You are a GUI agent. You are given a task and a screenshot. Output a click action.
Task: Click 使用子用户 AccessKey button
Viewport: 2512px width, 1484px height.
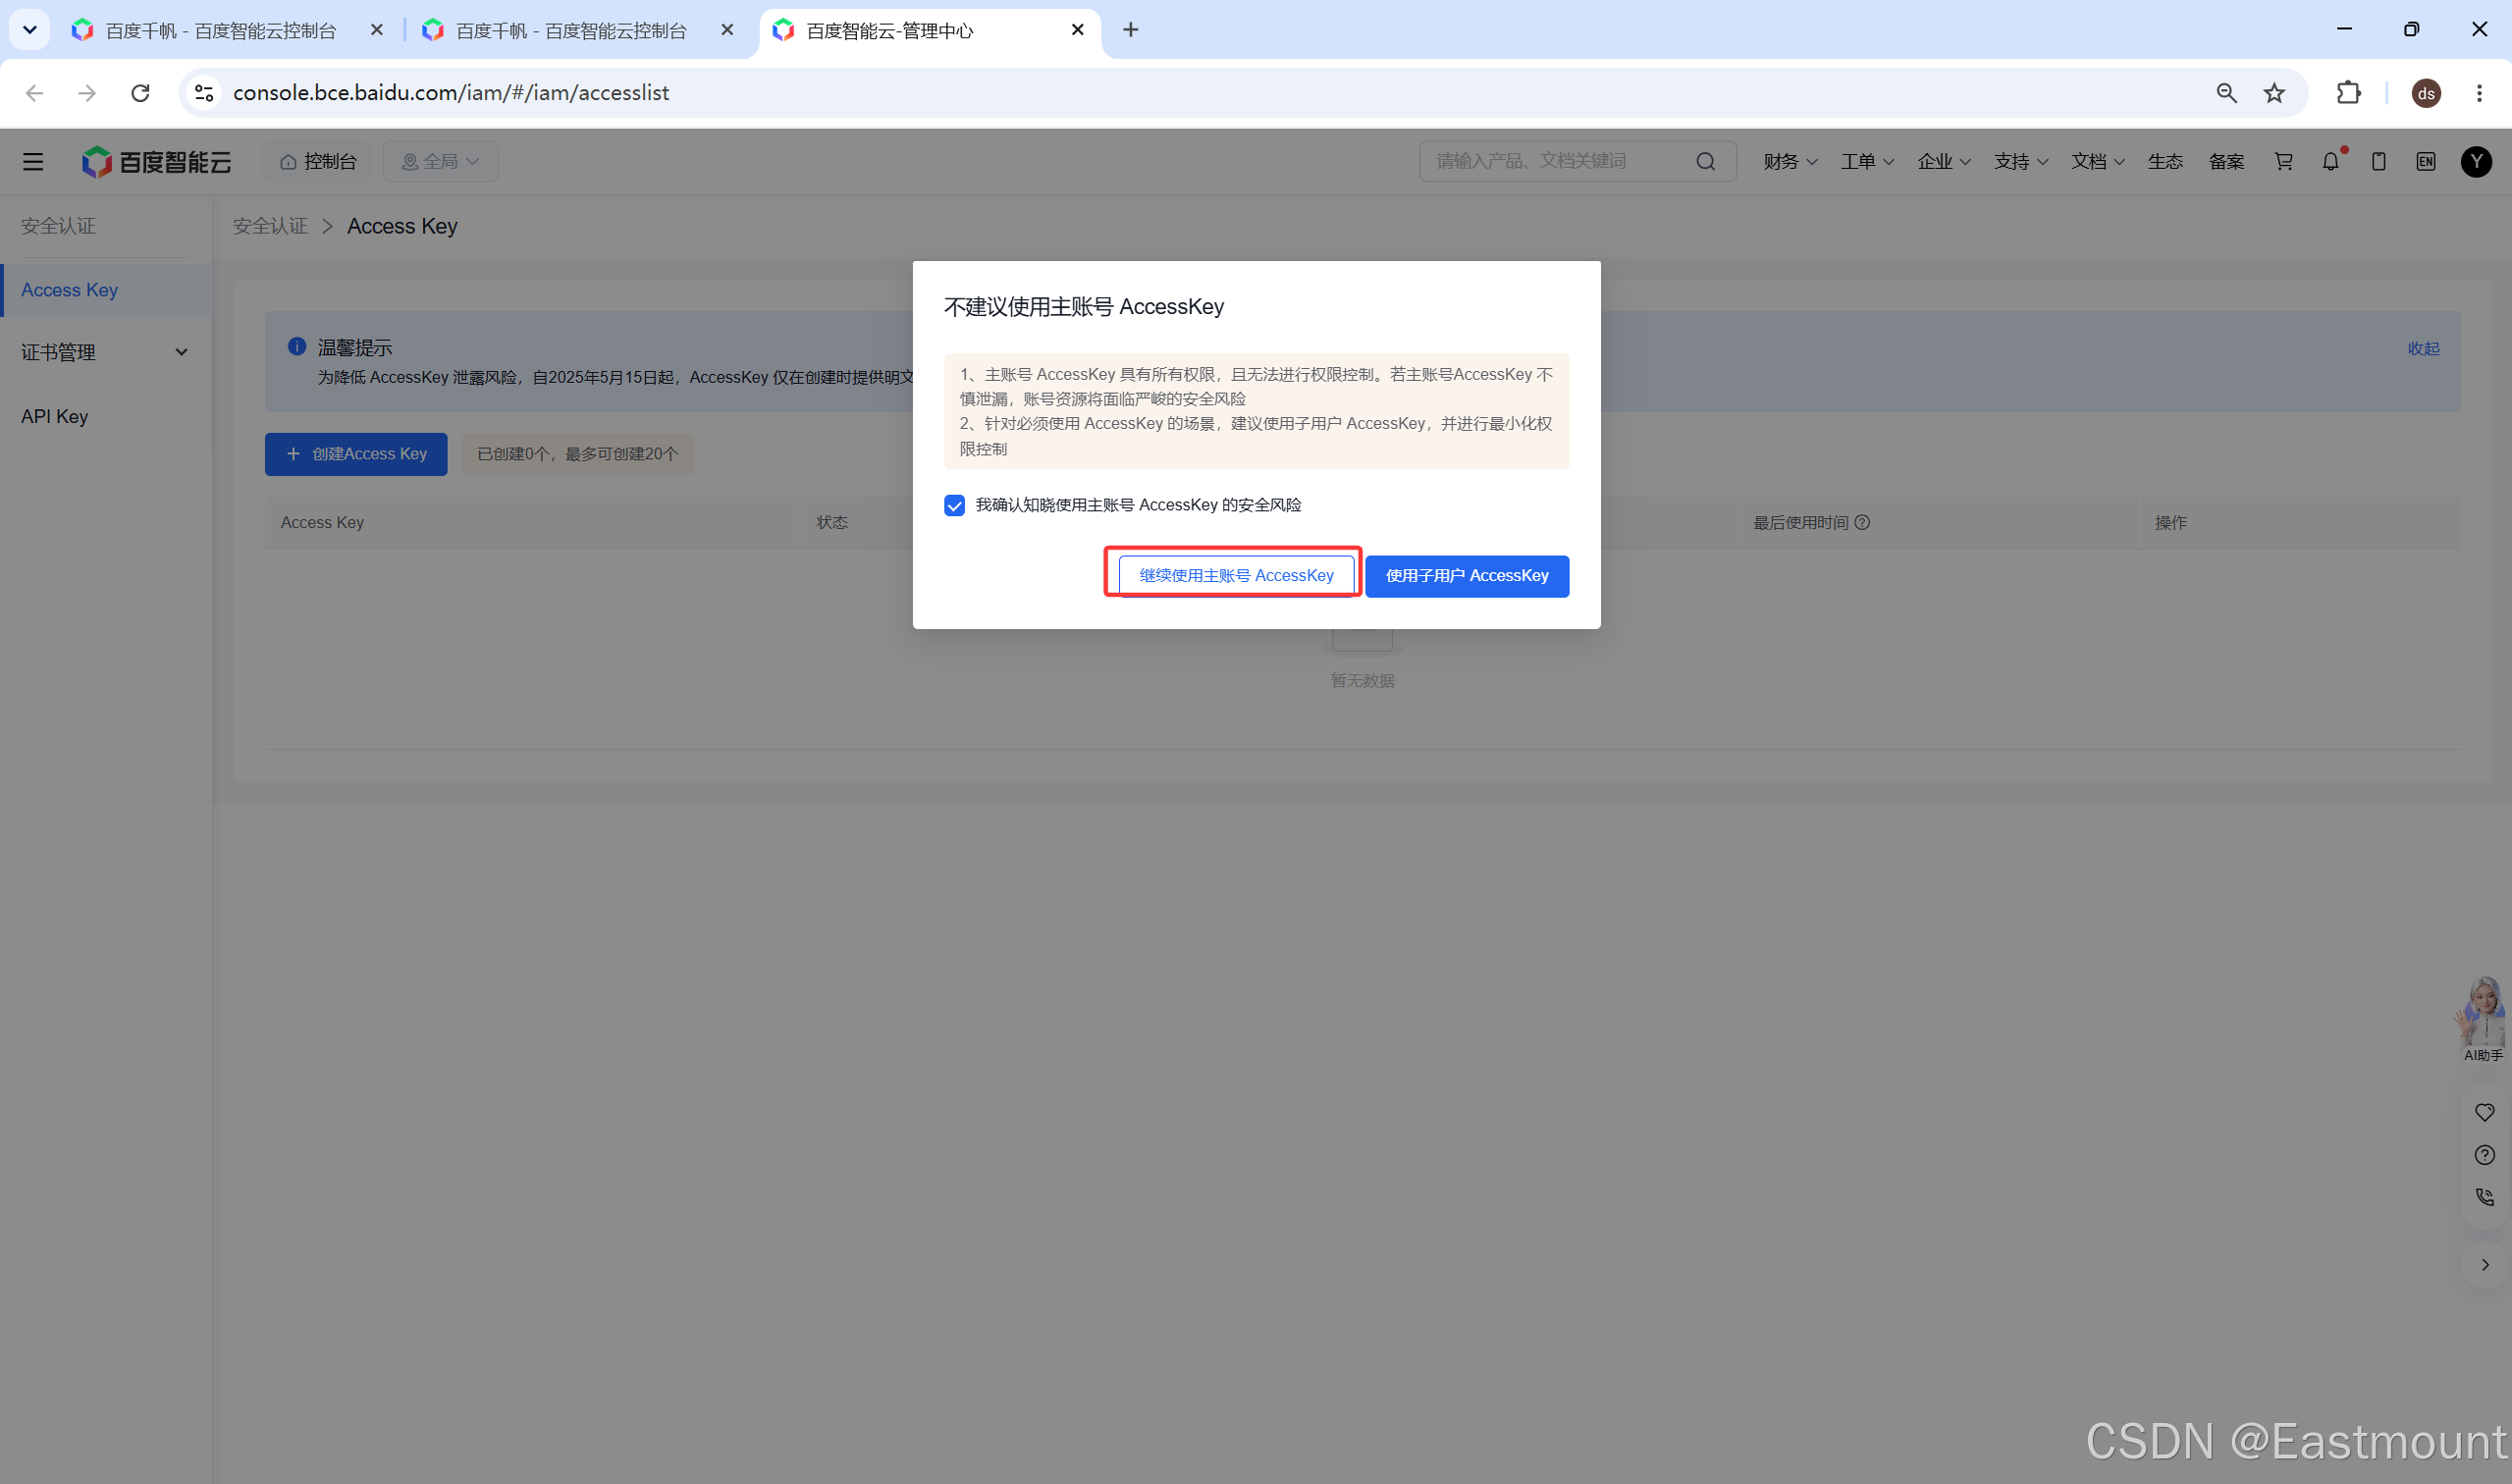click(x=1466, y=575)
